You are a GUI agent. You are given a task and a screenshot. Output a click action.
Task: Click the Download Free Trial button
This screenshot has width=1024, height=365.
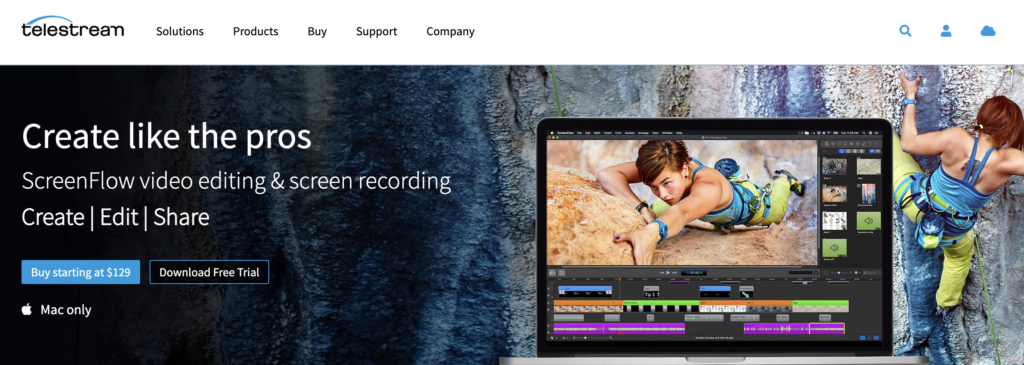[209, 272]
